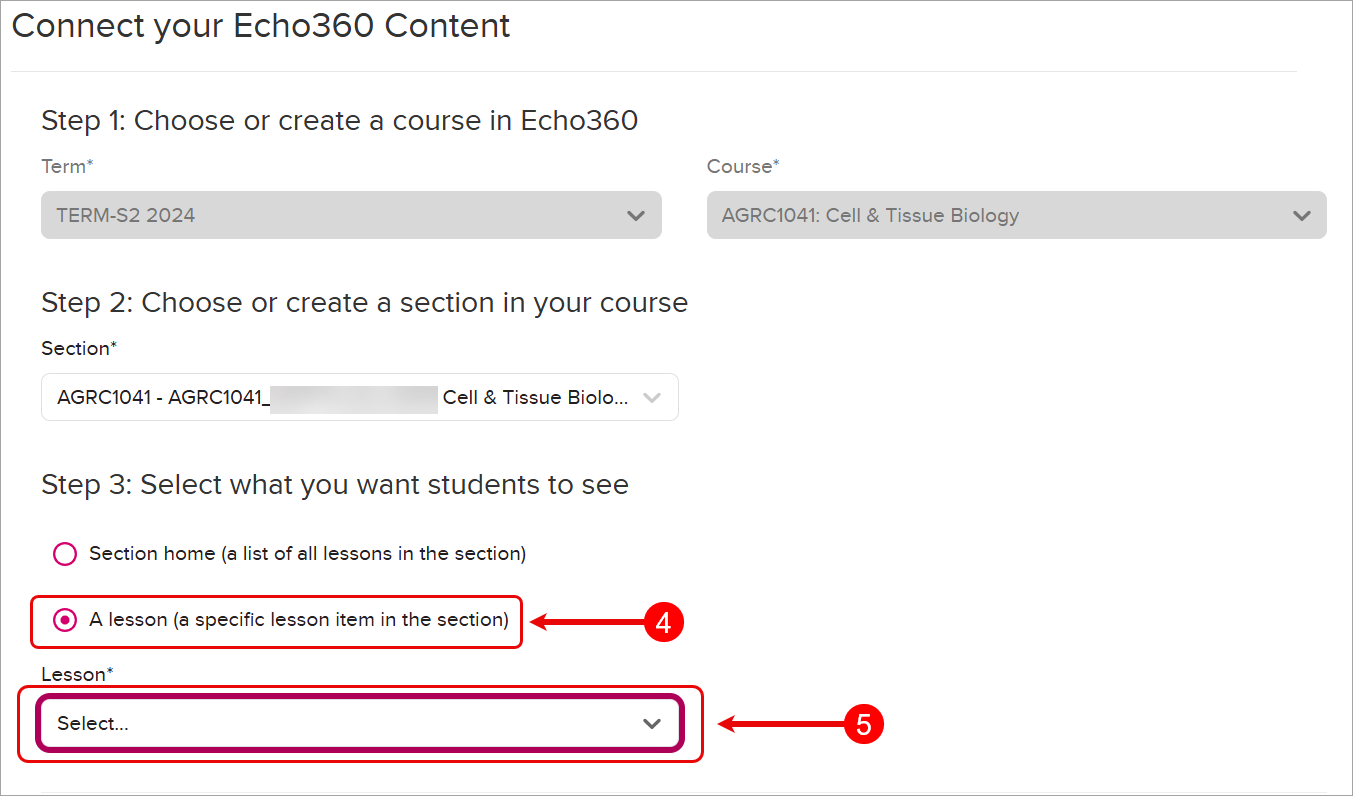Click the Lesson 'Select...' placeholder text
The width and height of the screenshot is (1353, 796).
pos(93,724)
